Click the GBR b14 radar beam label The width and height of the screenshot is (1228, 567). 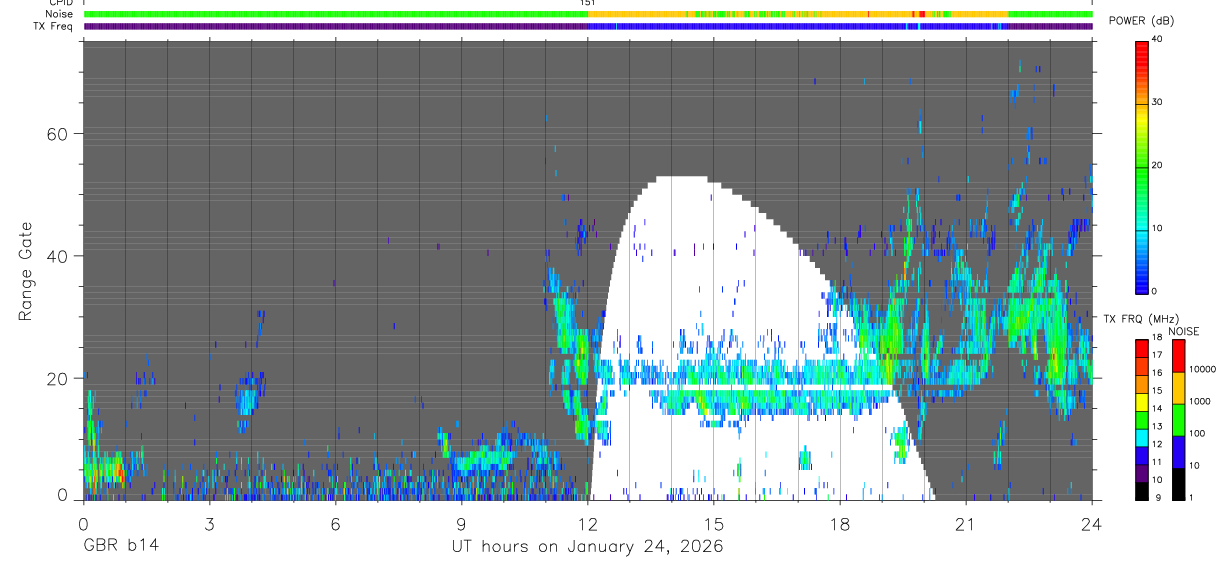pyautogui.click(x=119, y=546)
